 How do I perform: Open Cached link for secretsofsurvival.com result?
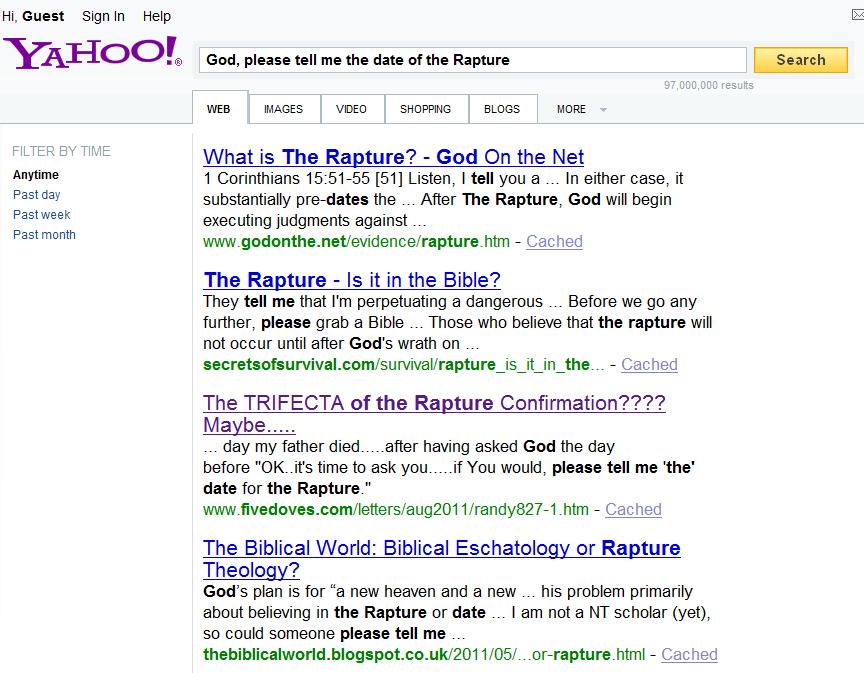click(x=649, y=364)
